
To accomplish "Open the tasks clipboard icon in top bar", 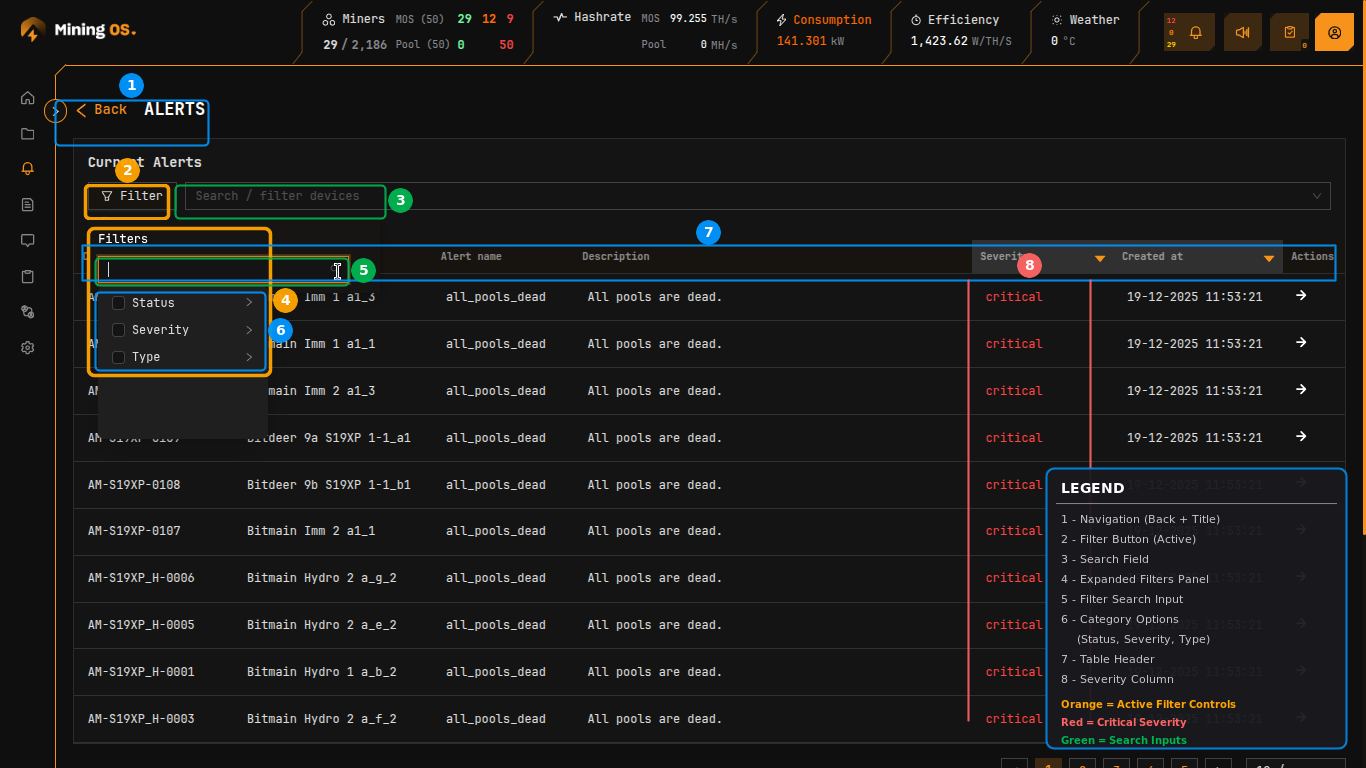I will pyautogui.click(x=1289, y=32).
